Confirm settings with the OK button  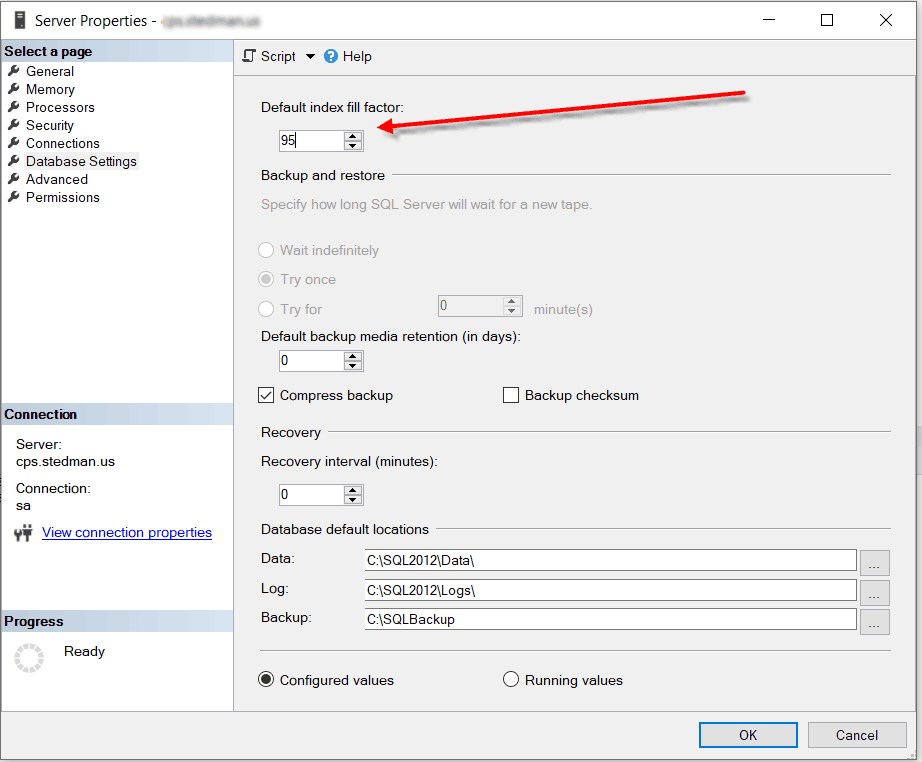click(x=747, y=734)
